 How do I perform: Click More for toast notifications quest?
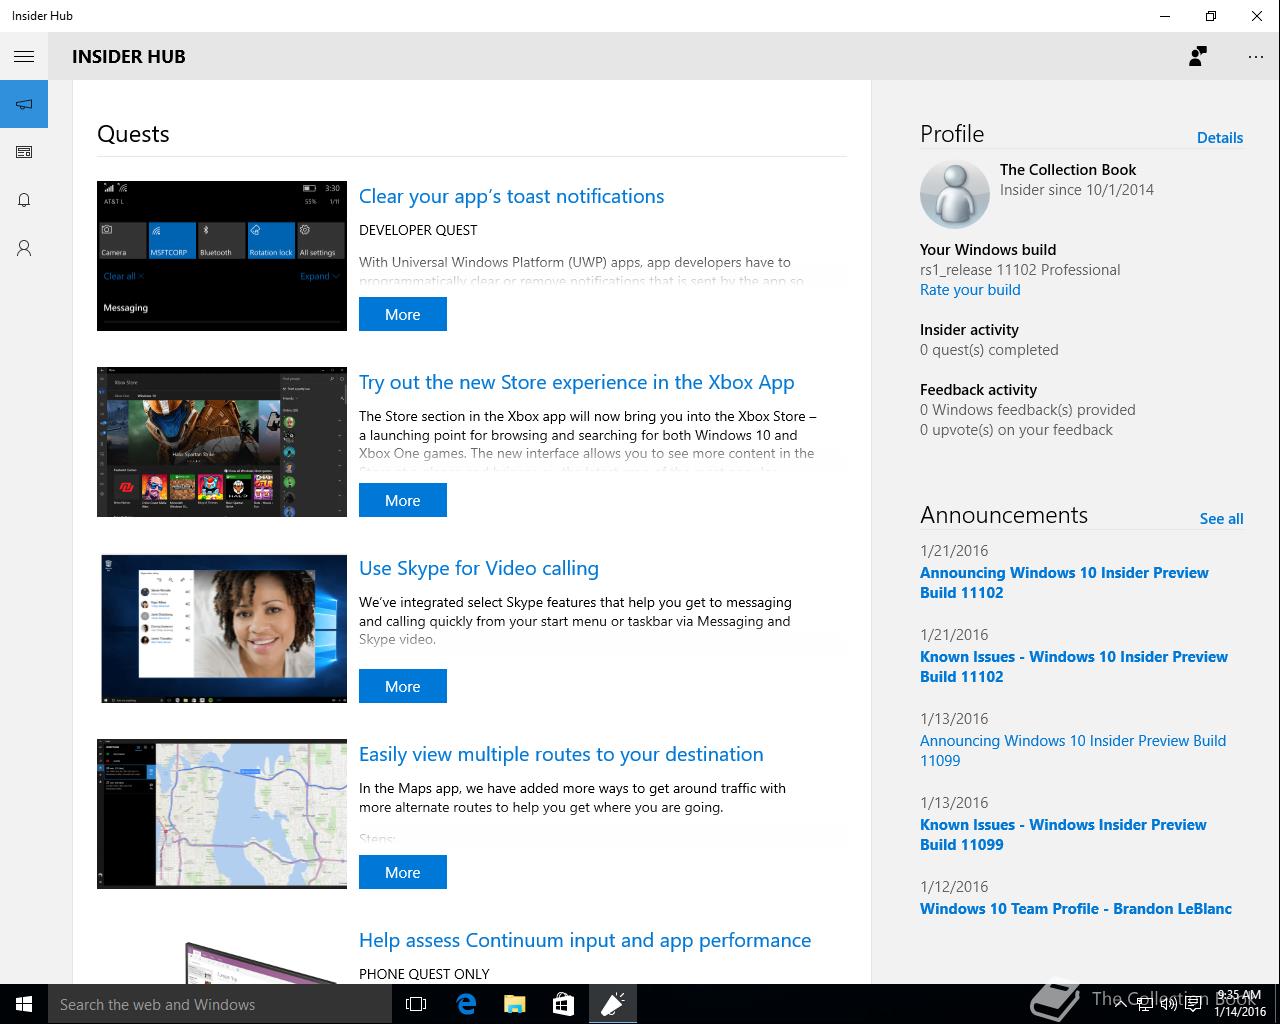coord(403,314)
